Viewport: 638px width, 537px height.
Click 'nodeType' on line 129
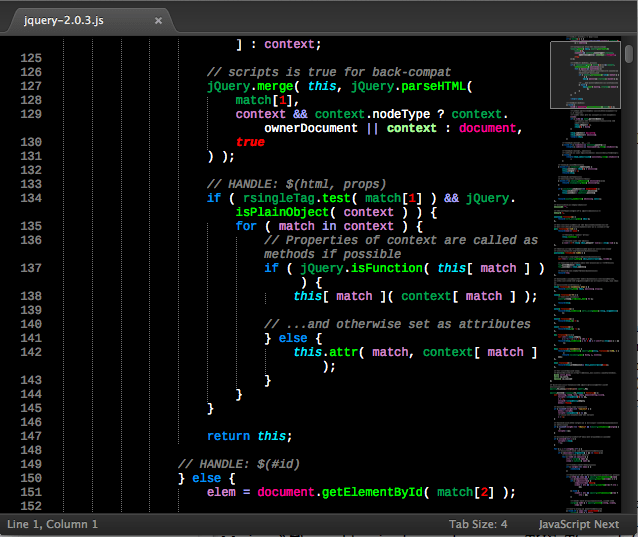[x=401, y=114]
